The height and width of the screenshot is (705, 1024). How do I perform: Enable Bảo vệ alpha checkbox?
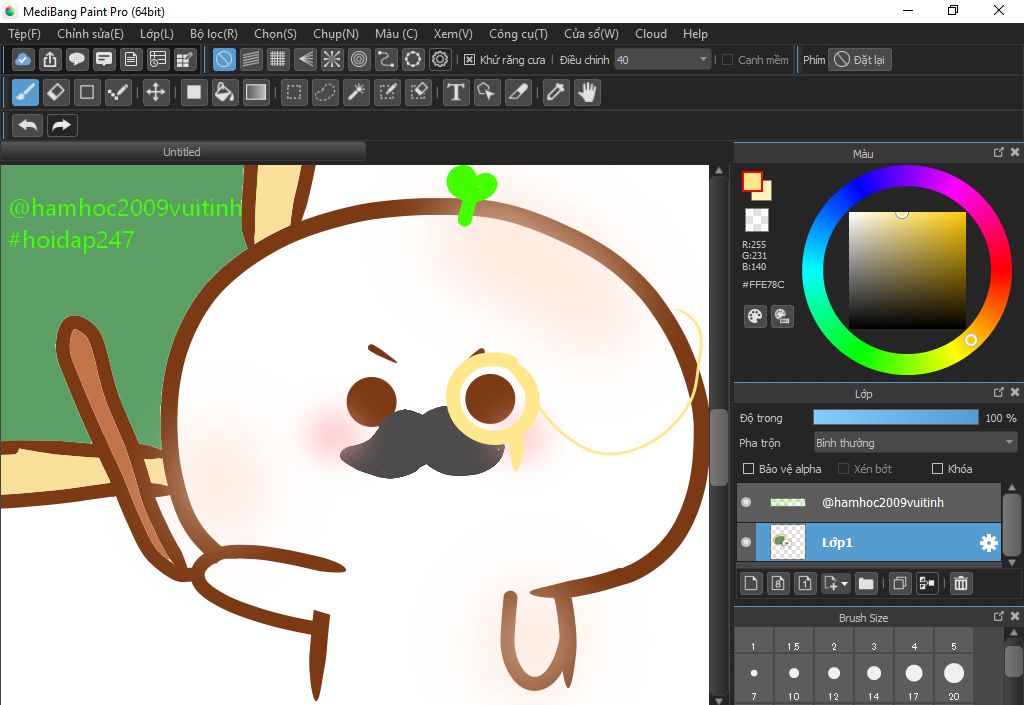(x=749, y=469)
